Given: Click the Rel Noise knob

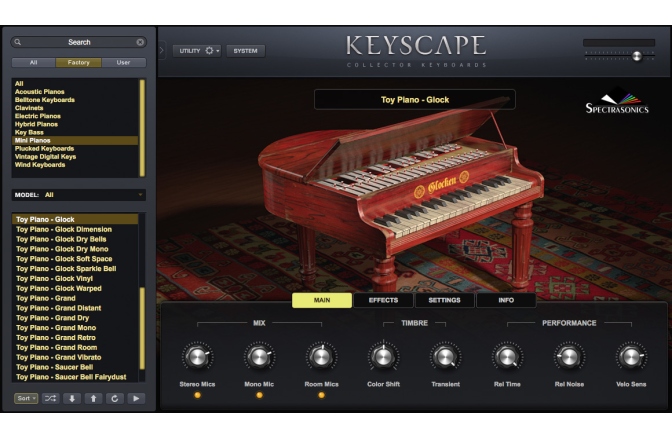Looking at the screenshot, I should (569, 356).
